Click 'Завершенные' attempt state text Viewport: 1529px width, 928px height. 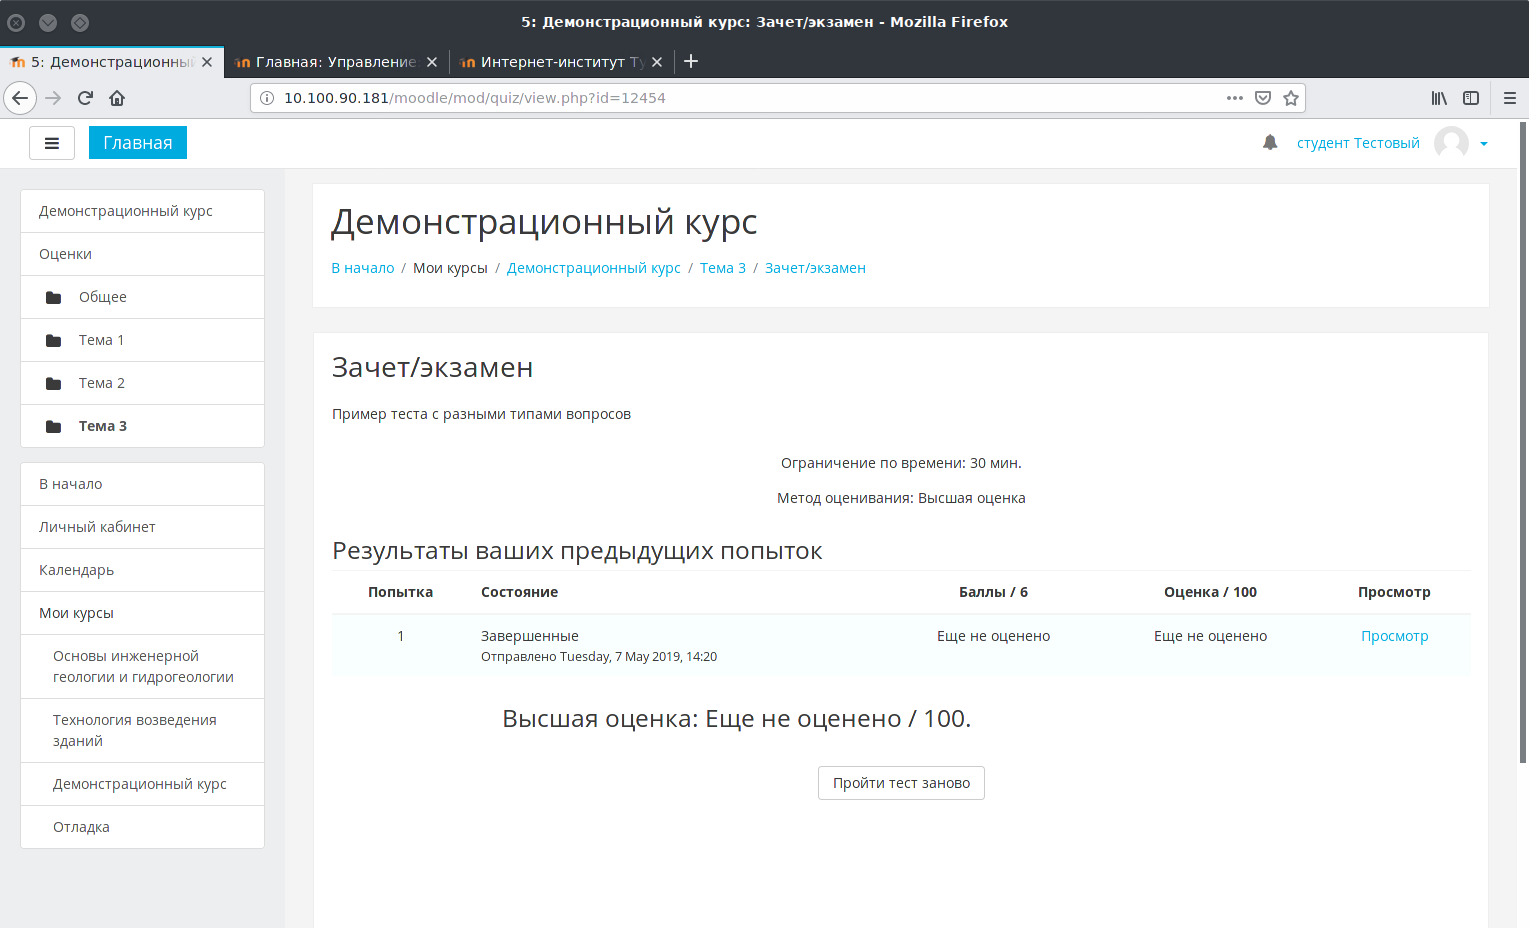[530, 636]
